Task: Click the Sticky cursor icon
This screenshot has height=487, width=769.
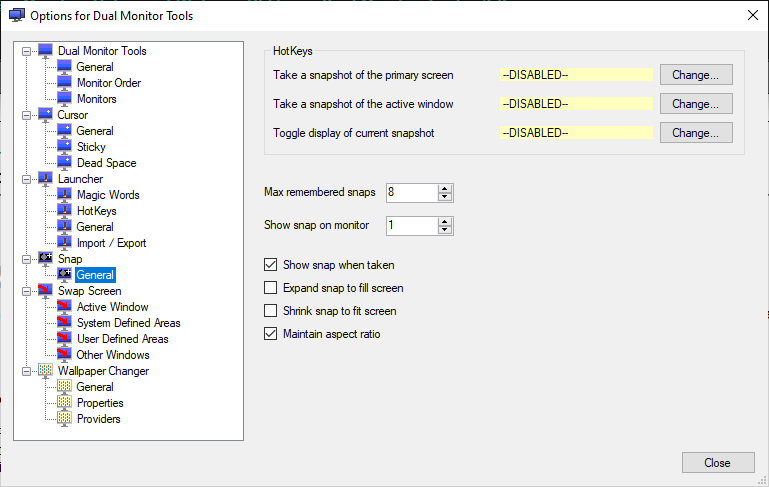Action: pos(64,146)
